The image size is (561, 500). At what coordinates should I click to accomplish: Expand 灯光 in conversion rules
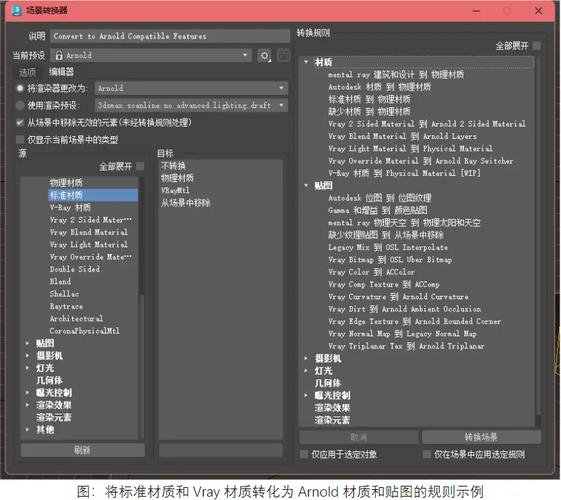click(x=306, y=371)
